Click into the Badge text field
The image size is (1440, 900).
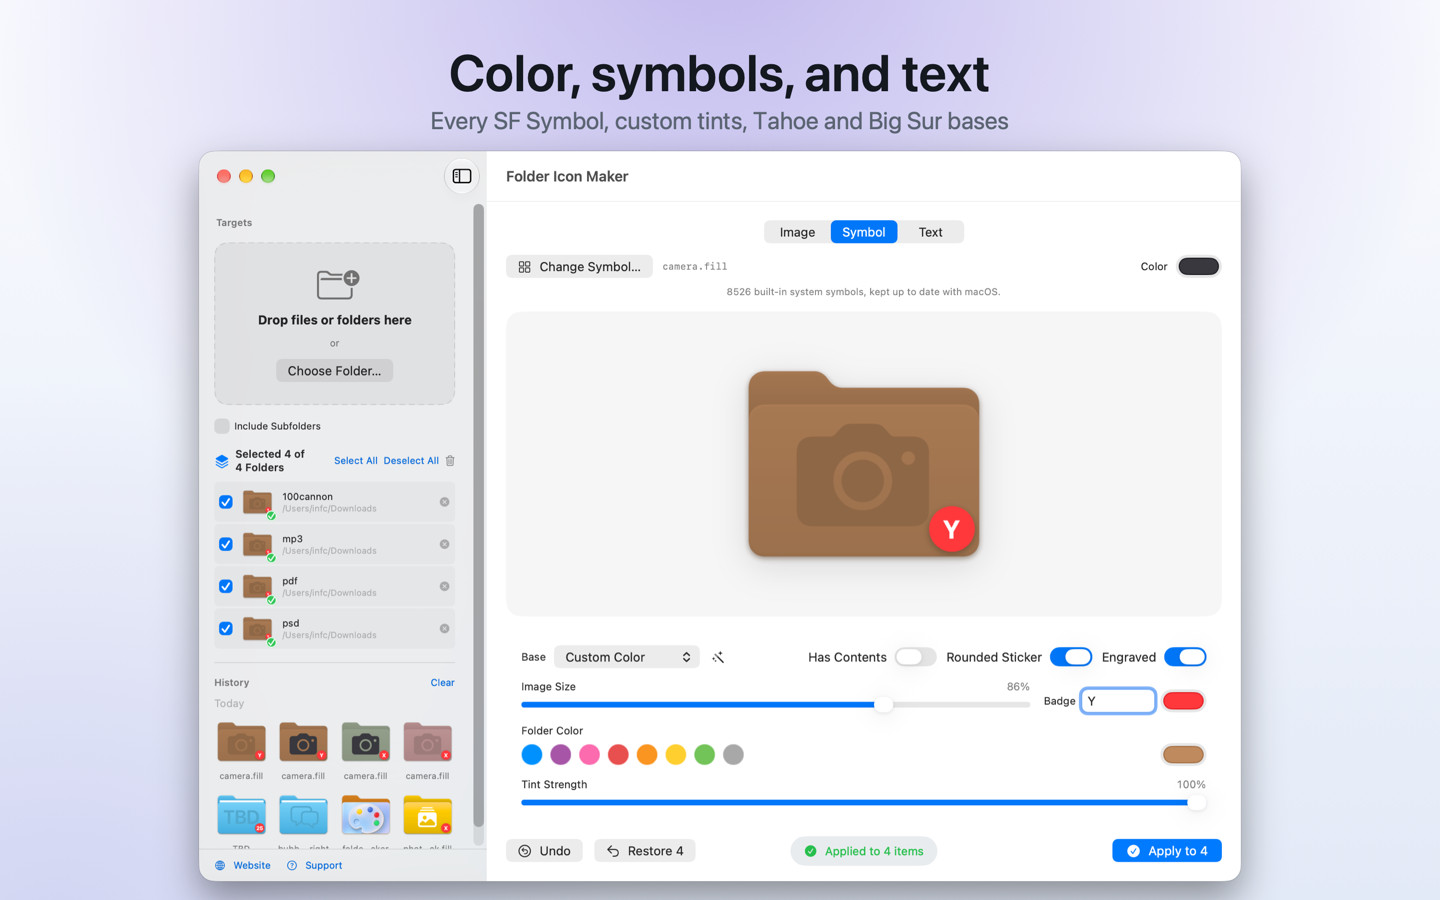tap(1118, 701)
